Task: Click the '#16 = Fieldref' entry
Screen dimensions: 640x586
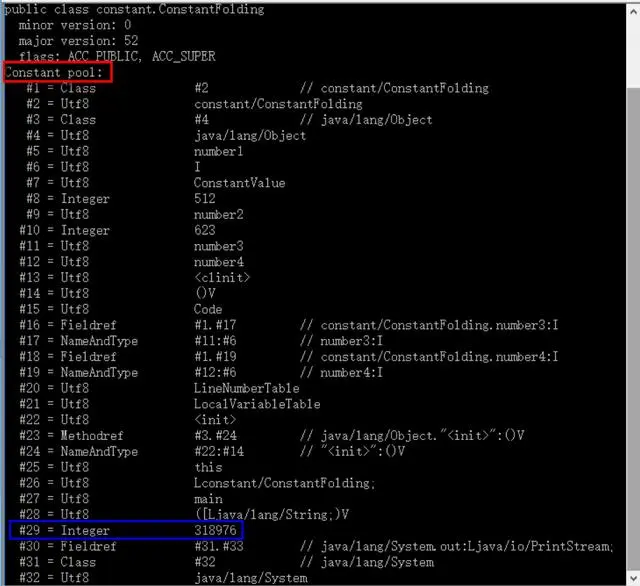Action: click(68, 325)
